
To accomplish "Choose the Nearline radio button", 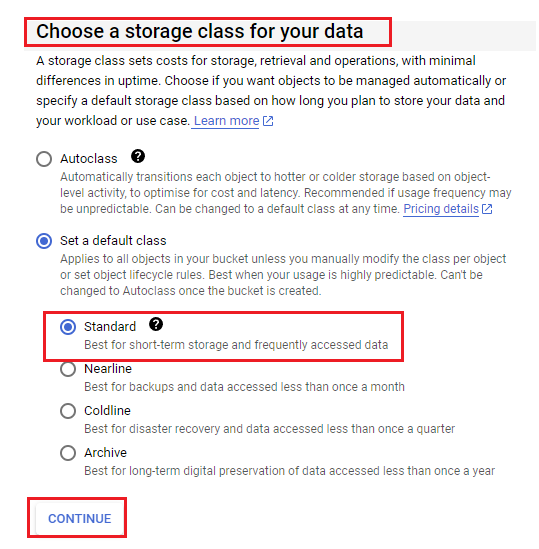I will [x=68, y=369].
